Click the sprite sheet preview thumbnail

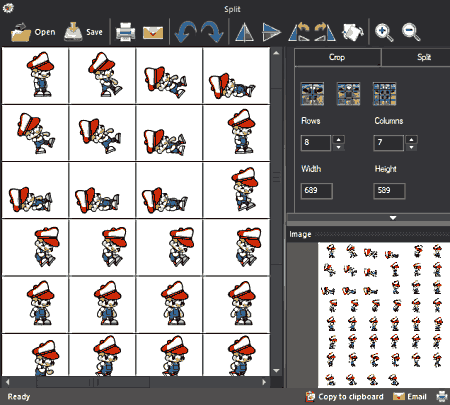(384, 315)
